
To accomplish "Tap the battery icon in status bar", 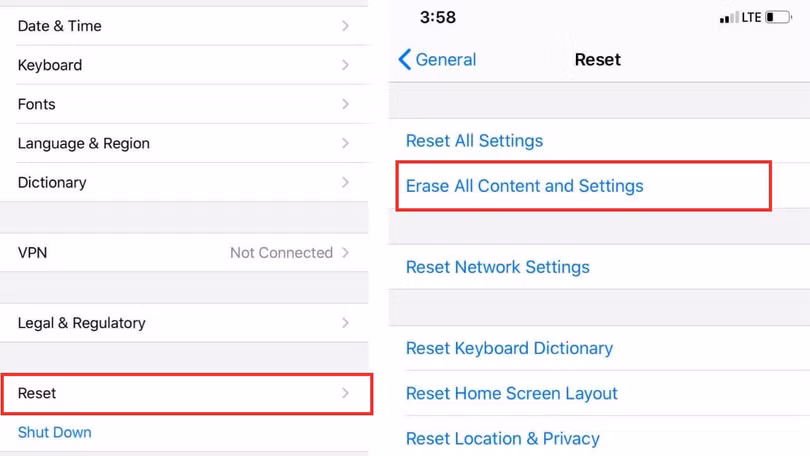I will (x=778, y=17).
